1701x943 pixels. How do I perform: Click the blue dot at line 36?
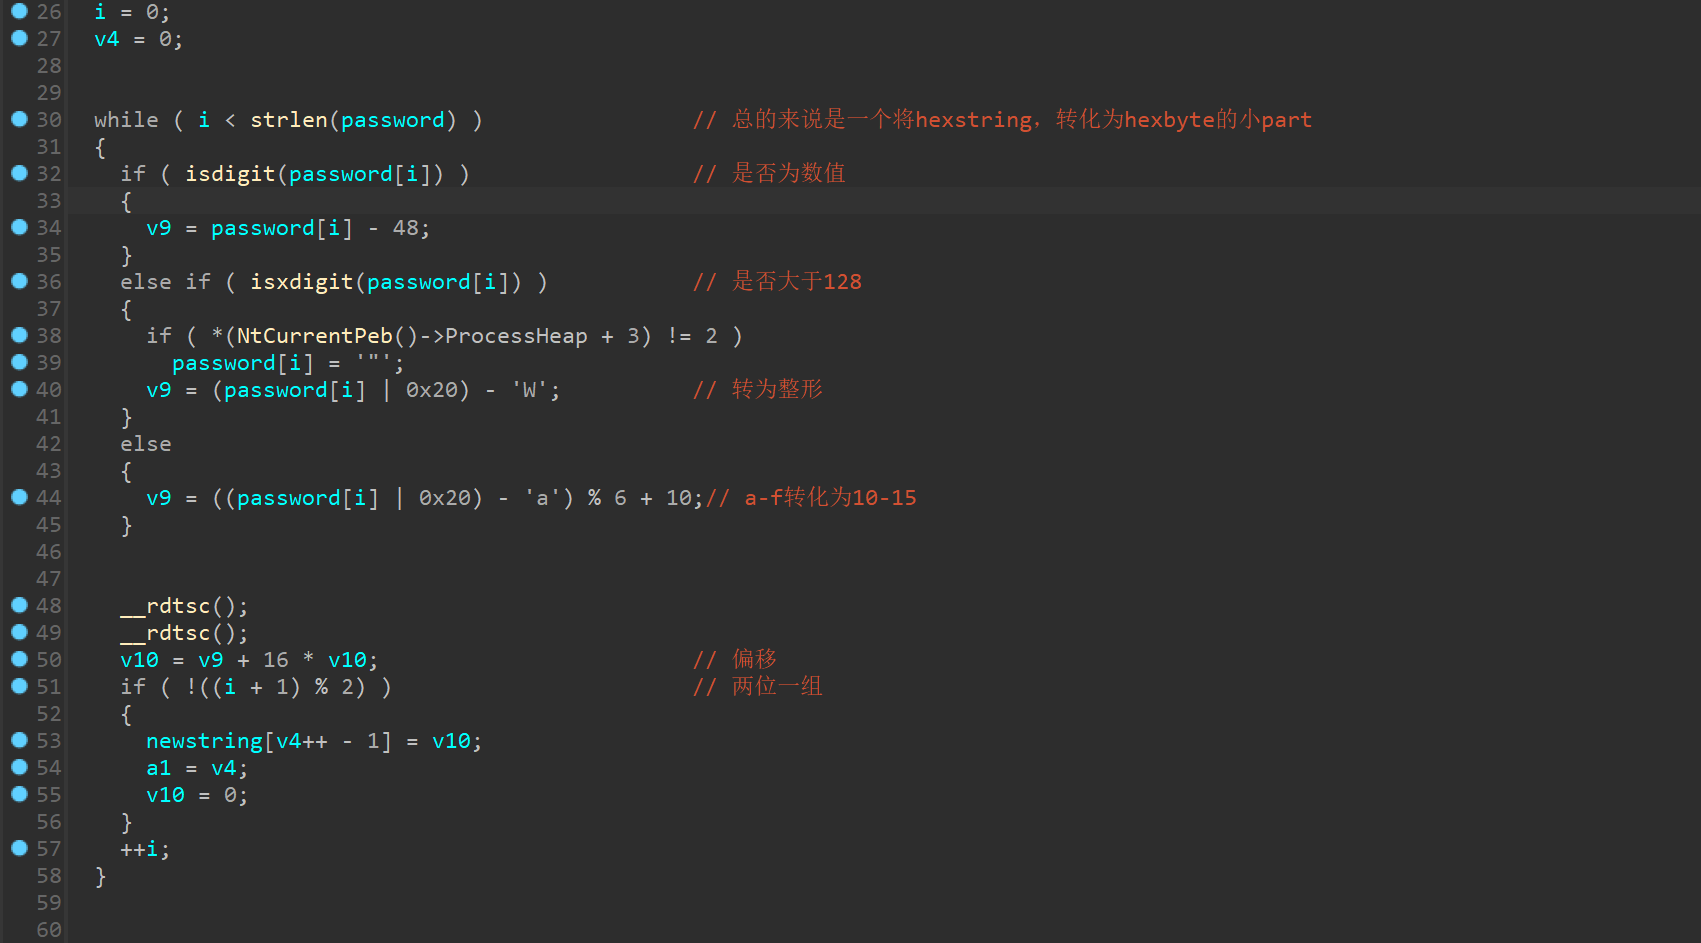coord(19,281)
